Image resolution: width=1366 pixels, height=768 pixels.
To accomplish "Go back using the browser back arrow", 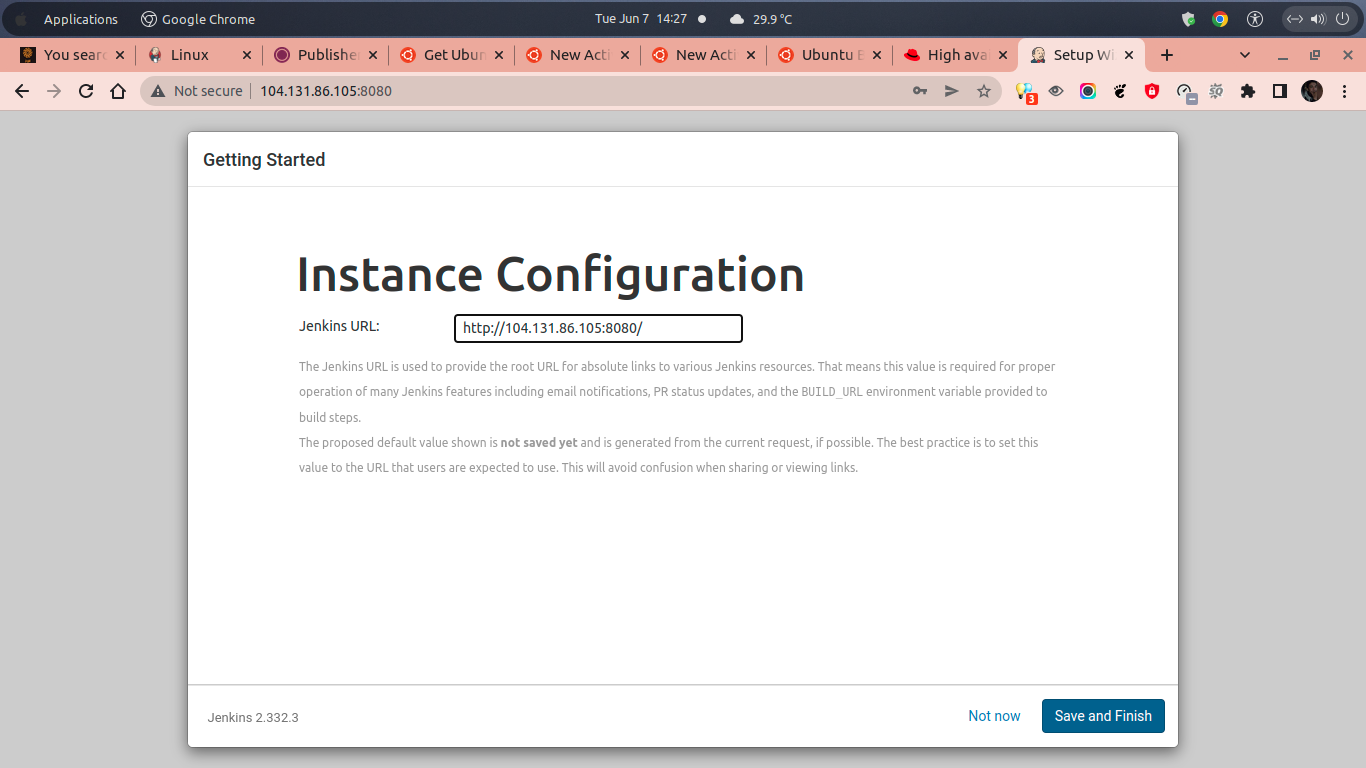I will [22, 91].
